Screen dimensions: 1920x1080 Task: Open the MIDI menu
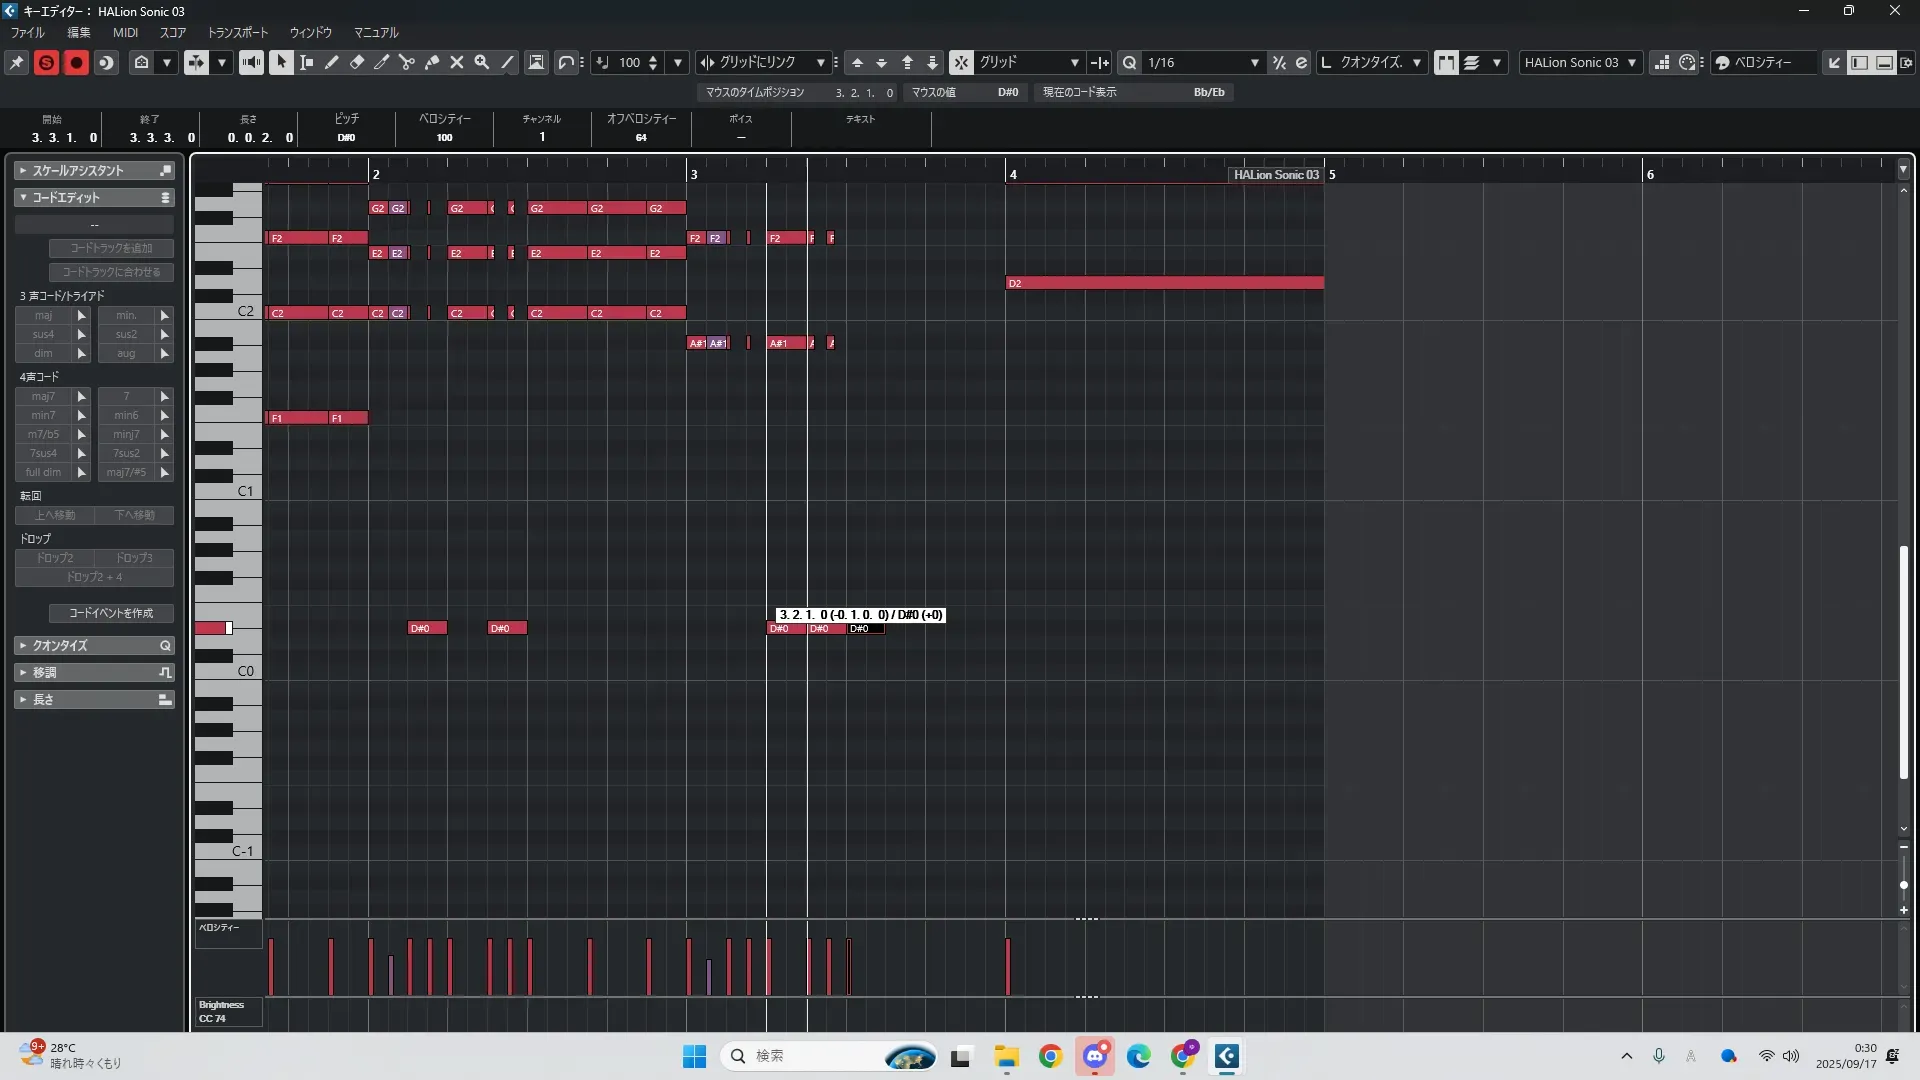pos(125,32)
